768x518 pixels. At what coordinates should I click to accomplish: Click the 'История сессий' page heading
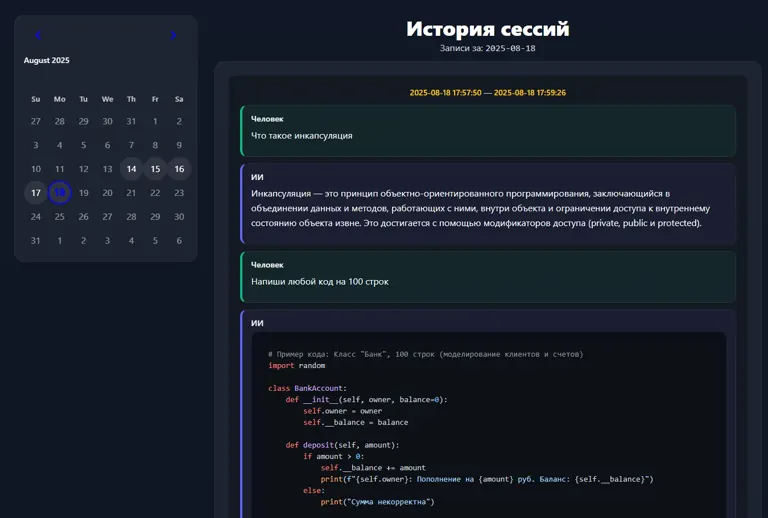tap(488, 28)
